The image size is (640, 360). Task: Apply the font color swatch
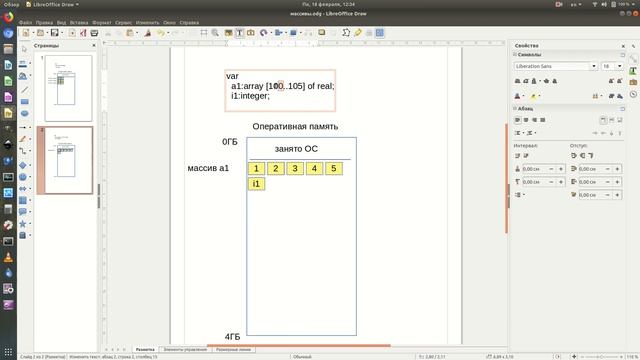click(x=517, y=96)
